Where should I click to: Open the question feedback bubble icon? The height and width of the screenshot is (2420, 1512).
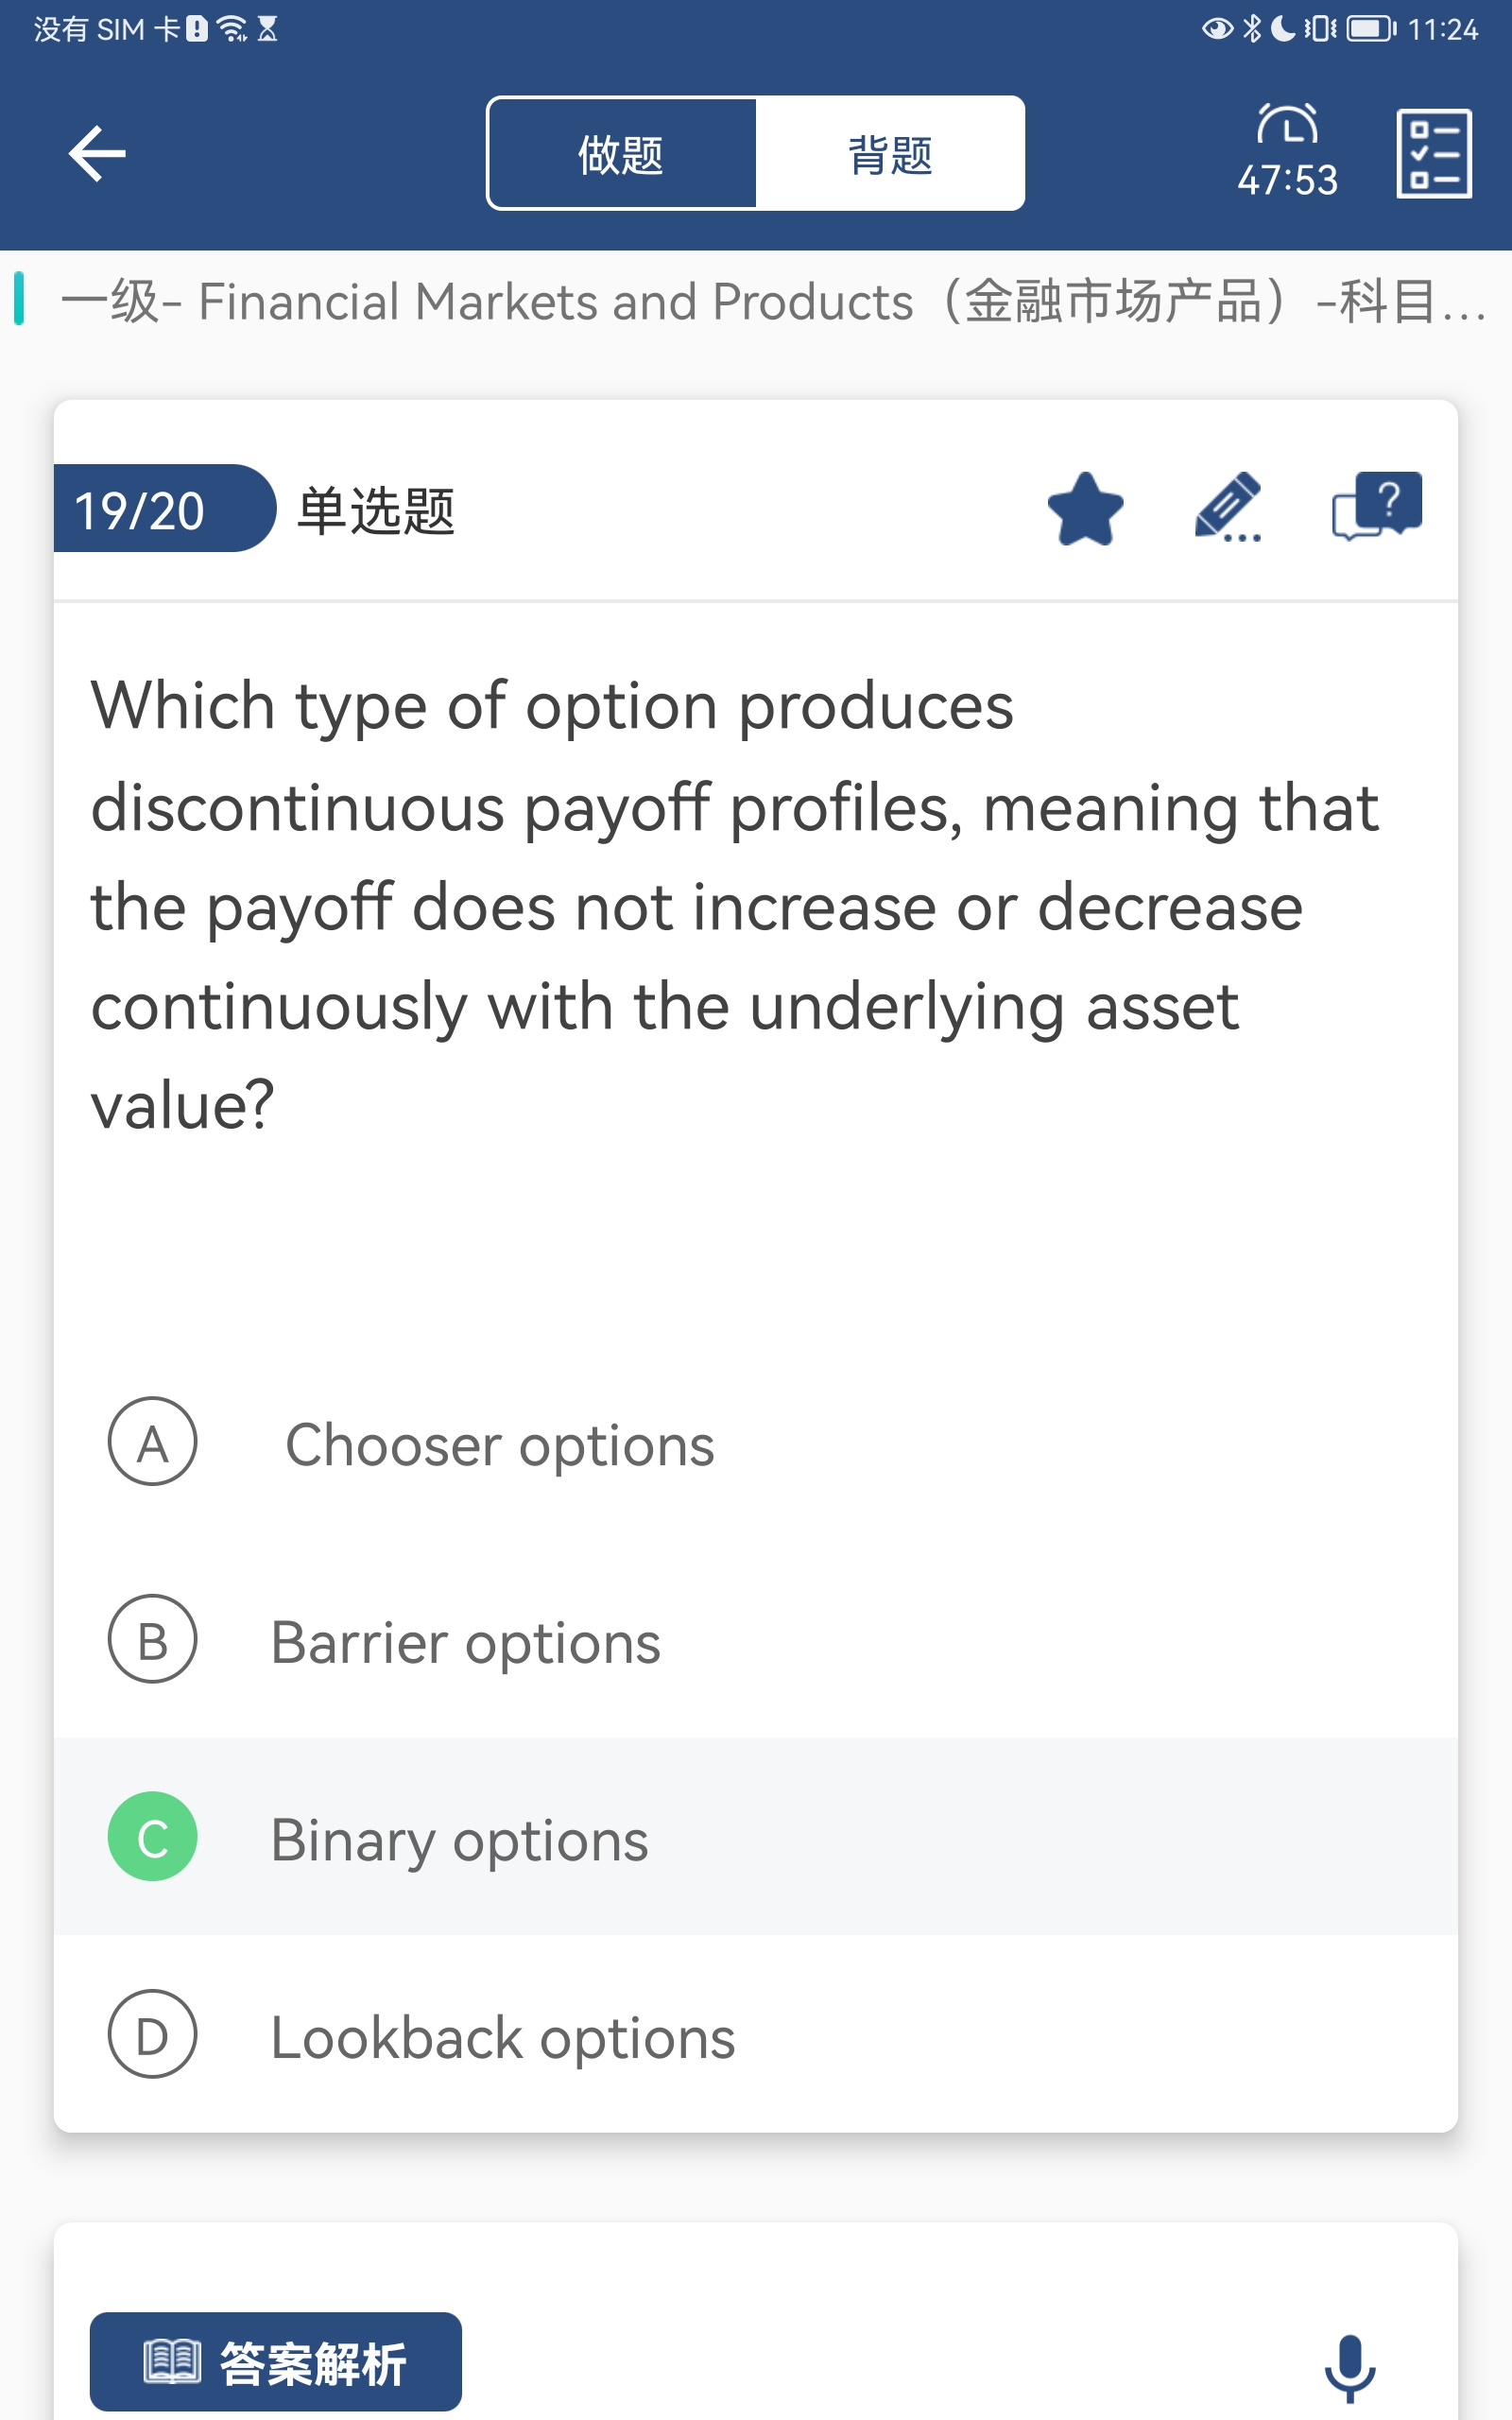(1376, 505)
